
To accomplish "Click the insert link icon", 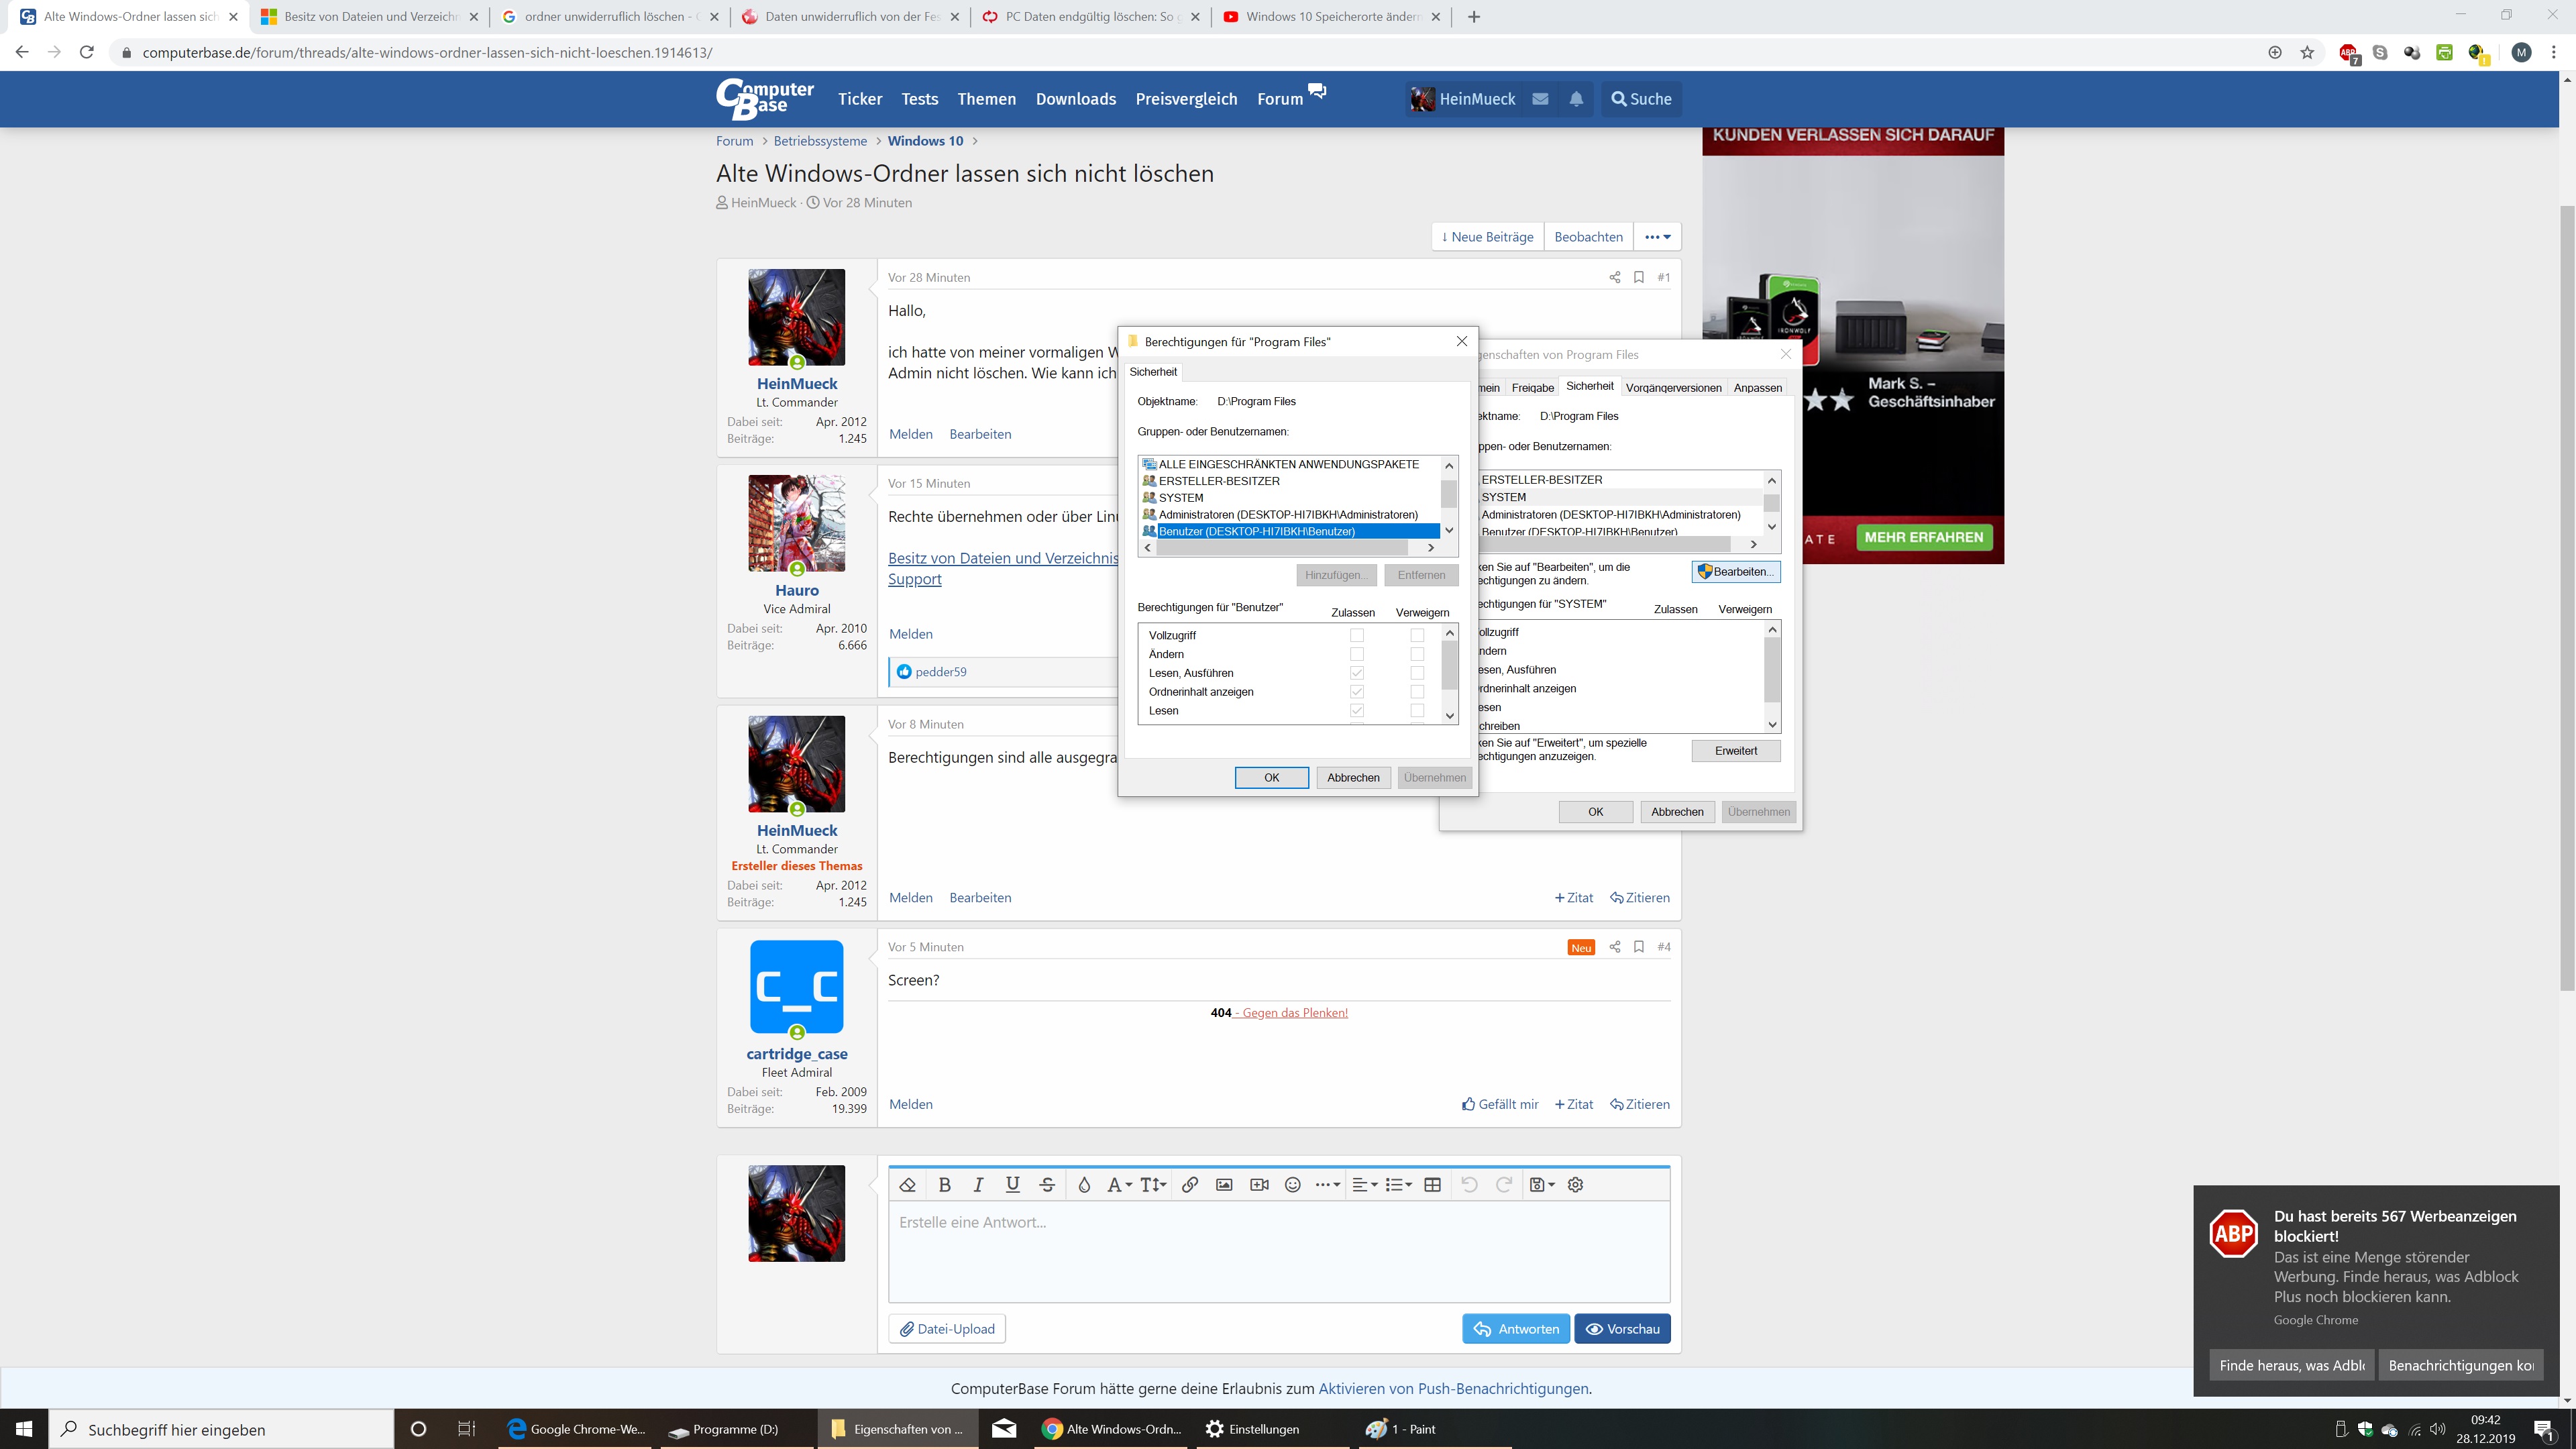I will click(x=1189, y=1184).
